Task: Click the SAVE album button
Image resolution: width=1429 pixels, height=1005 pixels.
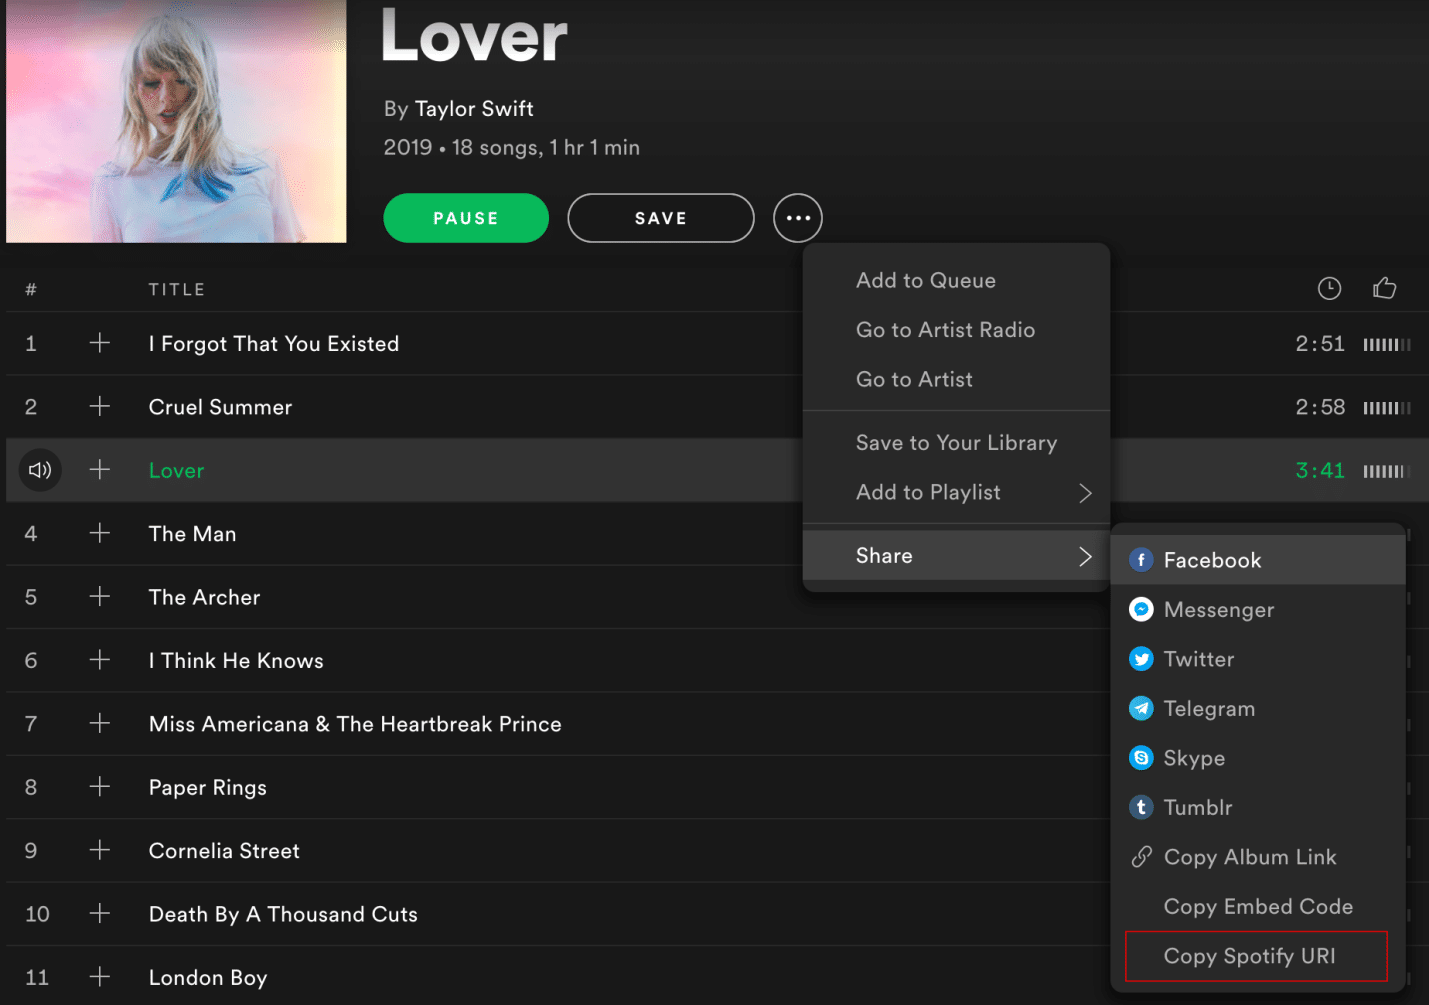Action: pyautogui.click(x=661, y=218)
